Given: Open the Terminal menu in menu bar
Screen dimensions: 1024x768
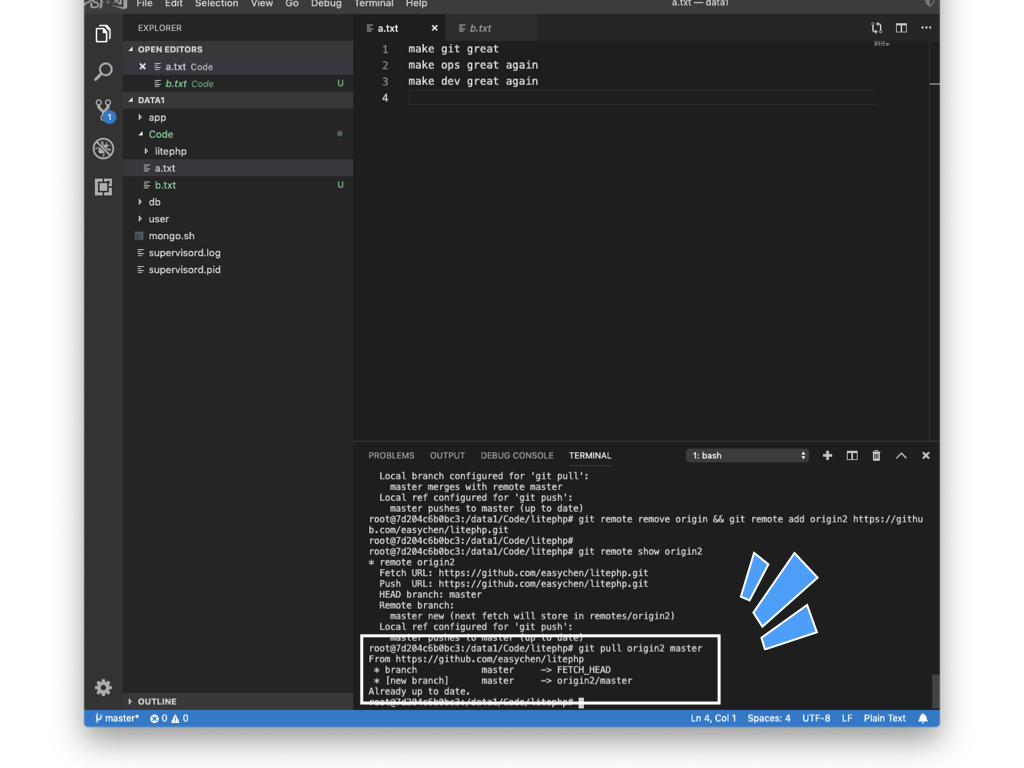Looking at the screenshot, I should [373, 4].
